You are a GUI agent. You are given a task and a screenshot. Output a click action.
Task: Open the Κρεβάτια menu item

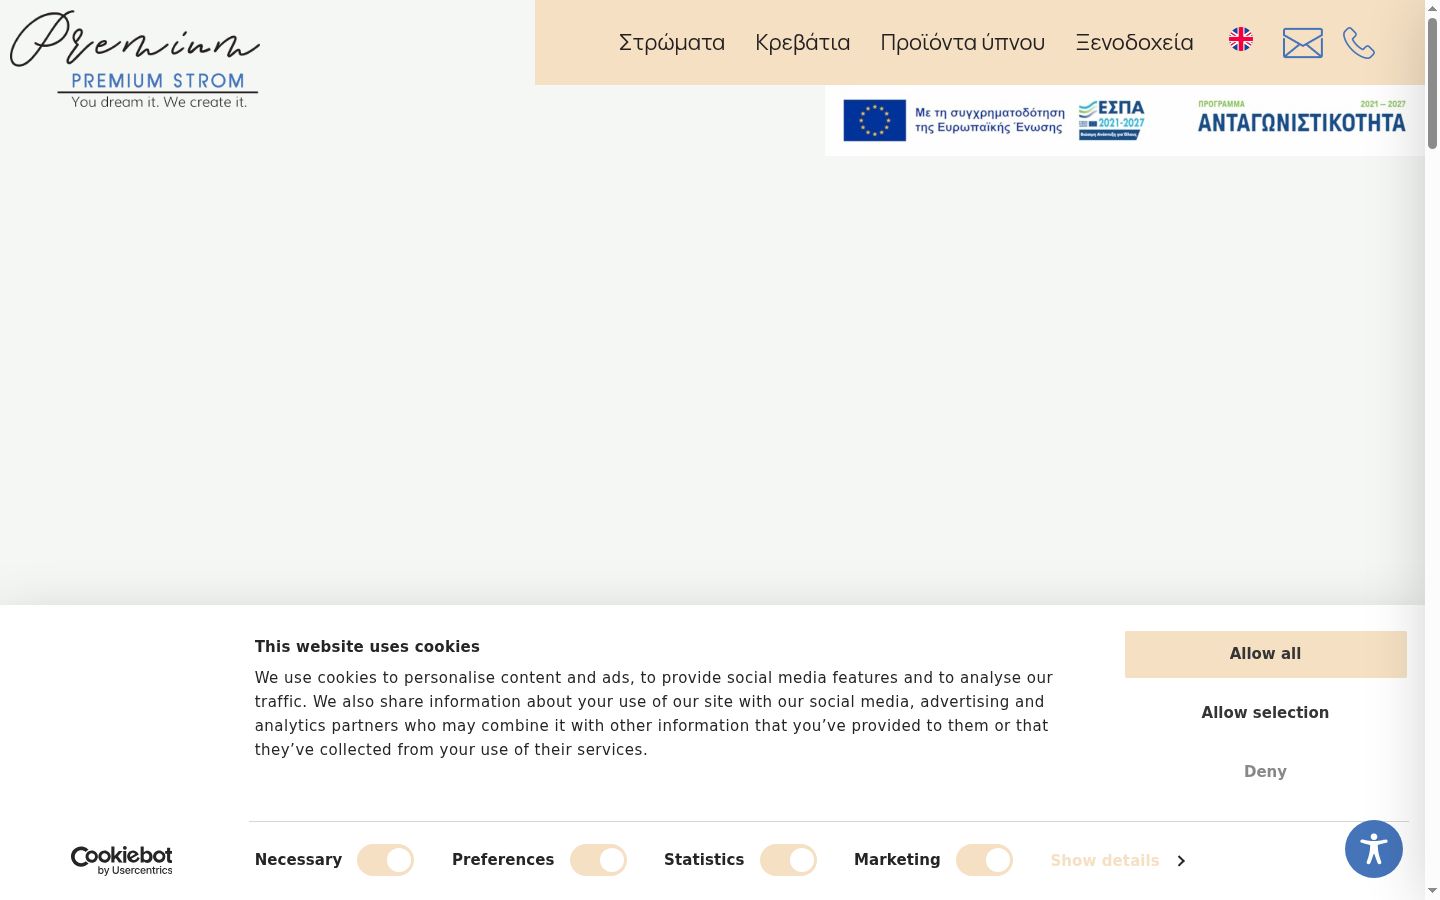pos(803,42)
